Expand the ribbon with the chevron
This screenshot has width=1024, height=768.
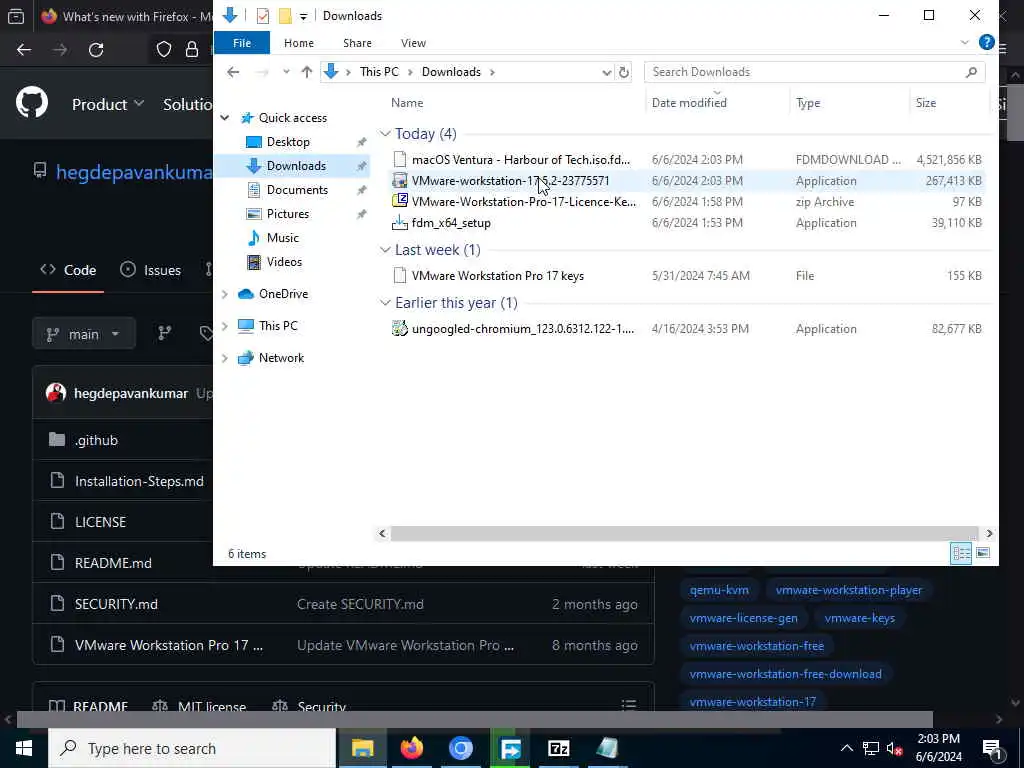click(965, 42)
